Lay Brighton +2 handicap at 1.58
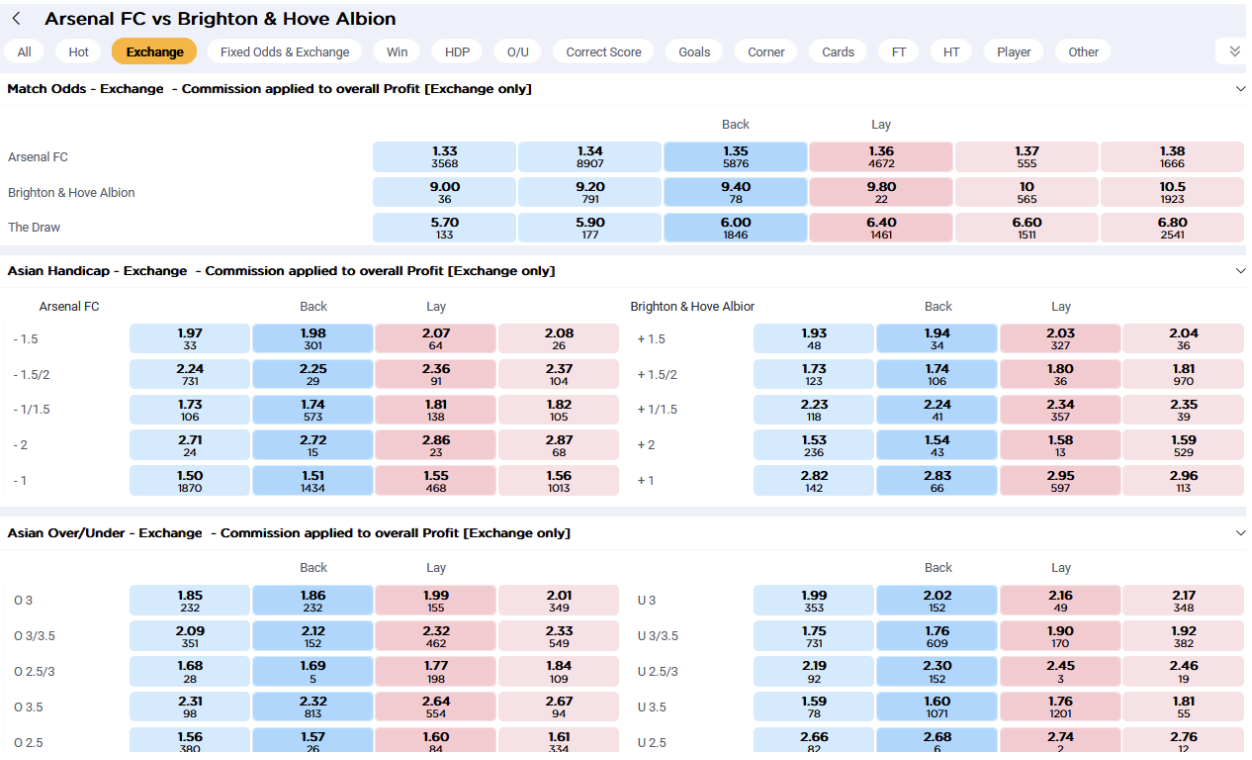This screenshot has width=1252, height=760. 1060,445
